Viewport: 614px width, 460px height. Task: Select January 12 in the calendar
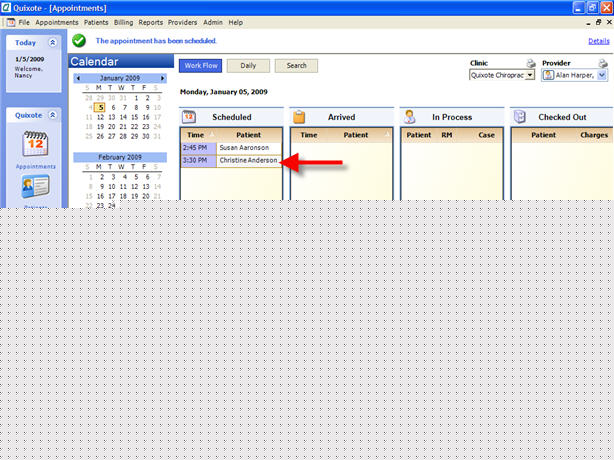(x=100, y=117)
